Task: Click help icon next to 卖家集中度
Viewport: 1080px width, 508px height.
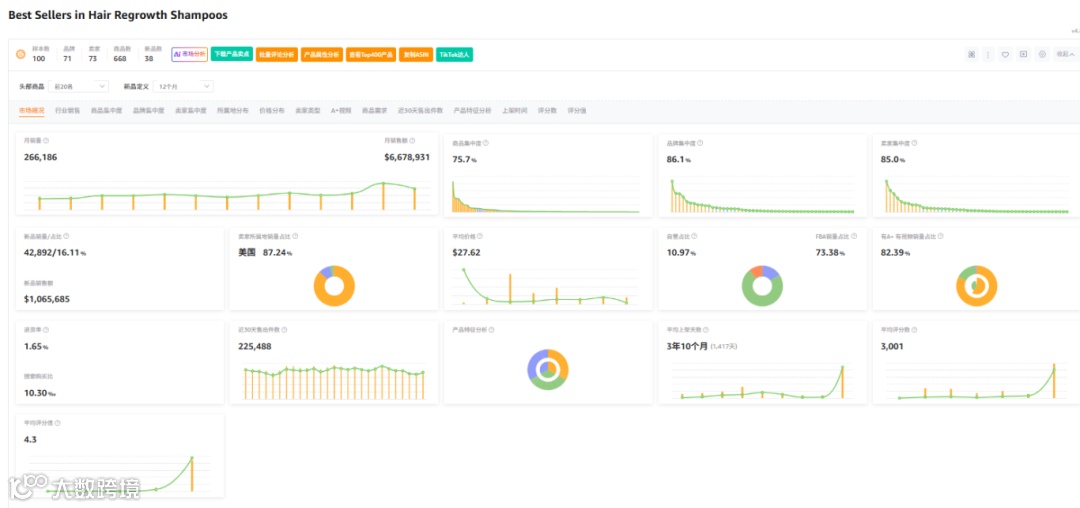Action: click(x=915, y=143)
